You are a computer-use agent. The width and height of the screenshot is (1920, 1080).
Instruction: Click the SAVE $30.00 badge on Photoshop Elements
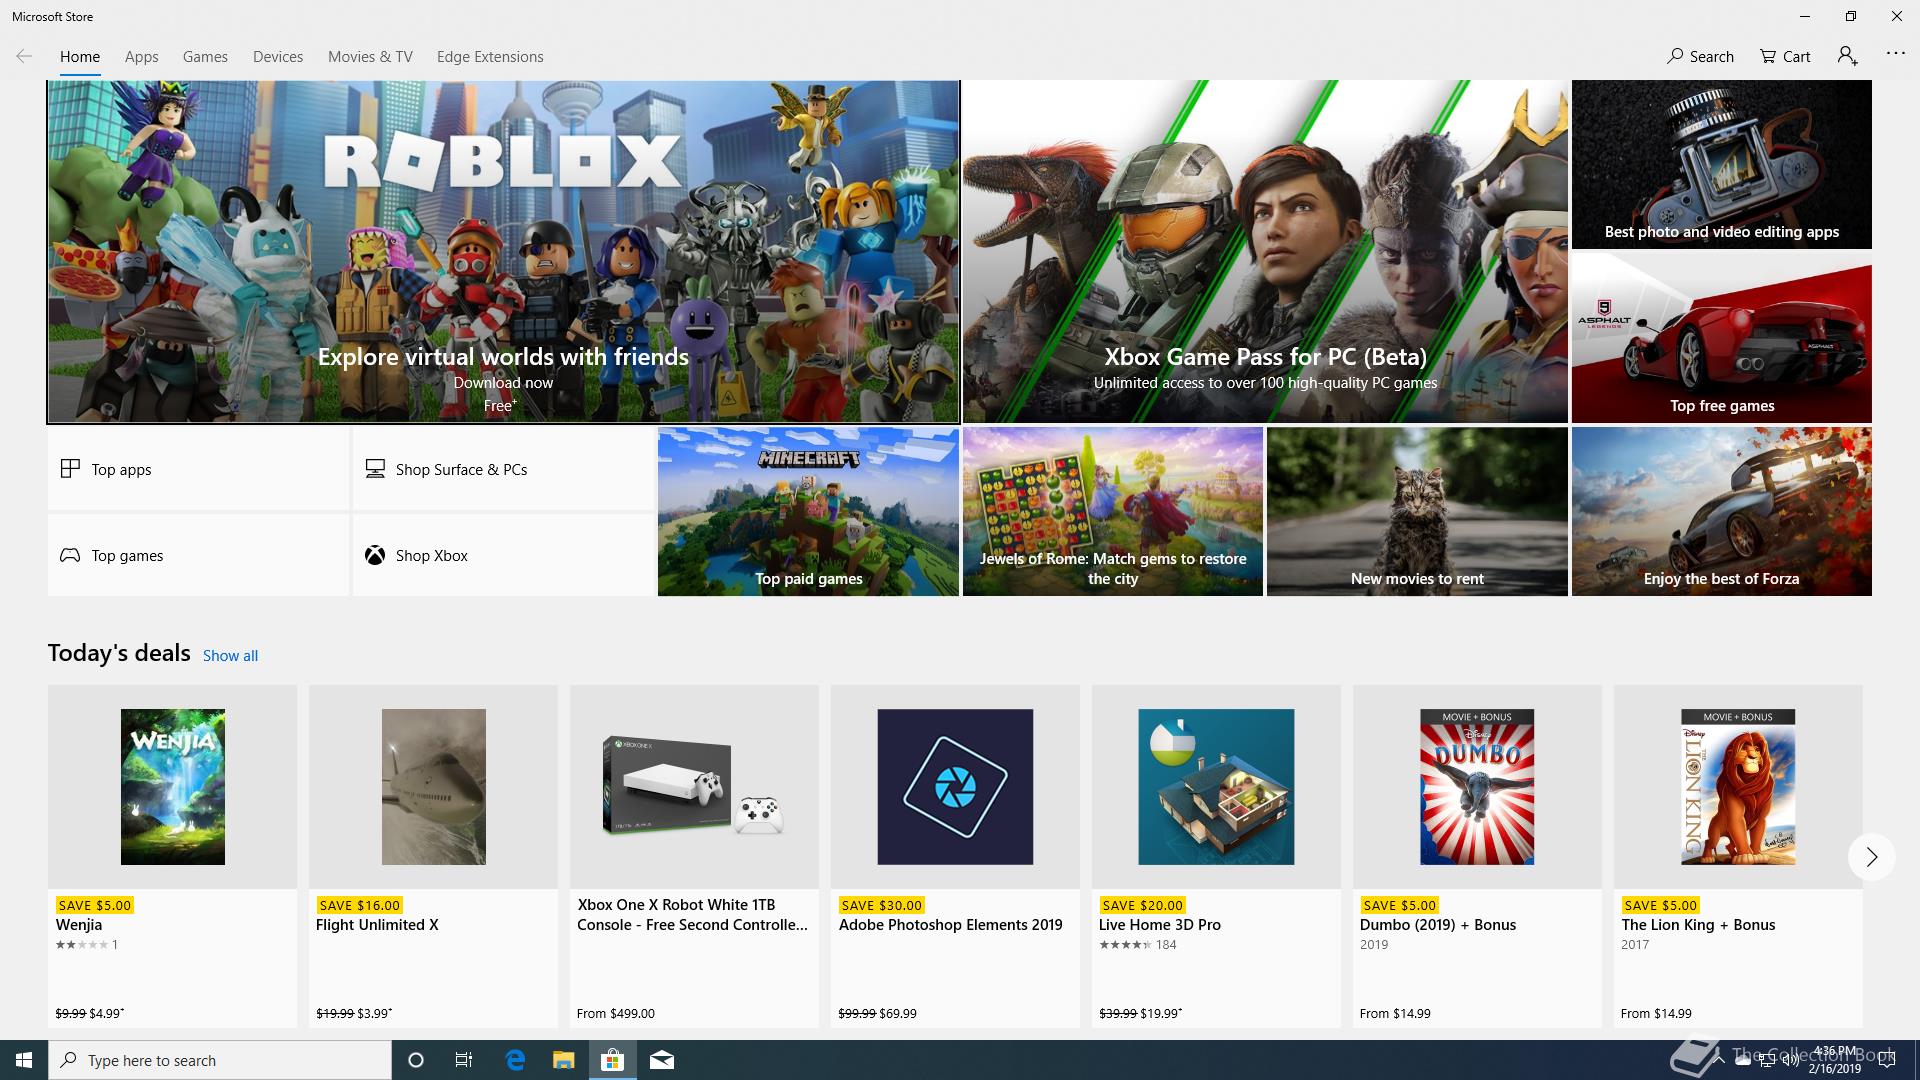coord(881,905)
